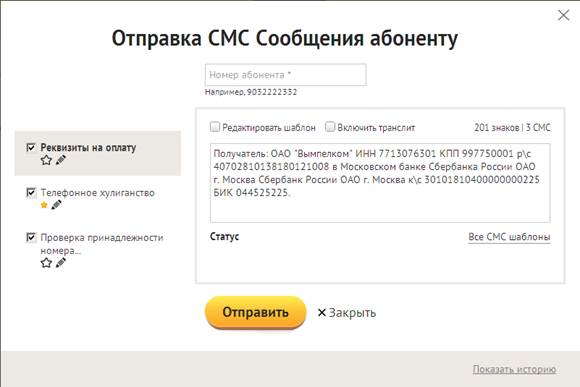Select the Проверка принадлежности номера template
Viewport: 580px width, 387px height.
(102, 244)
